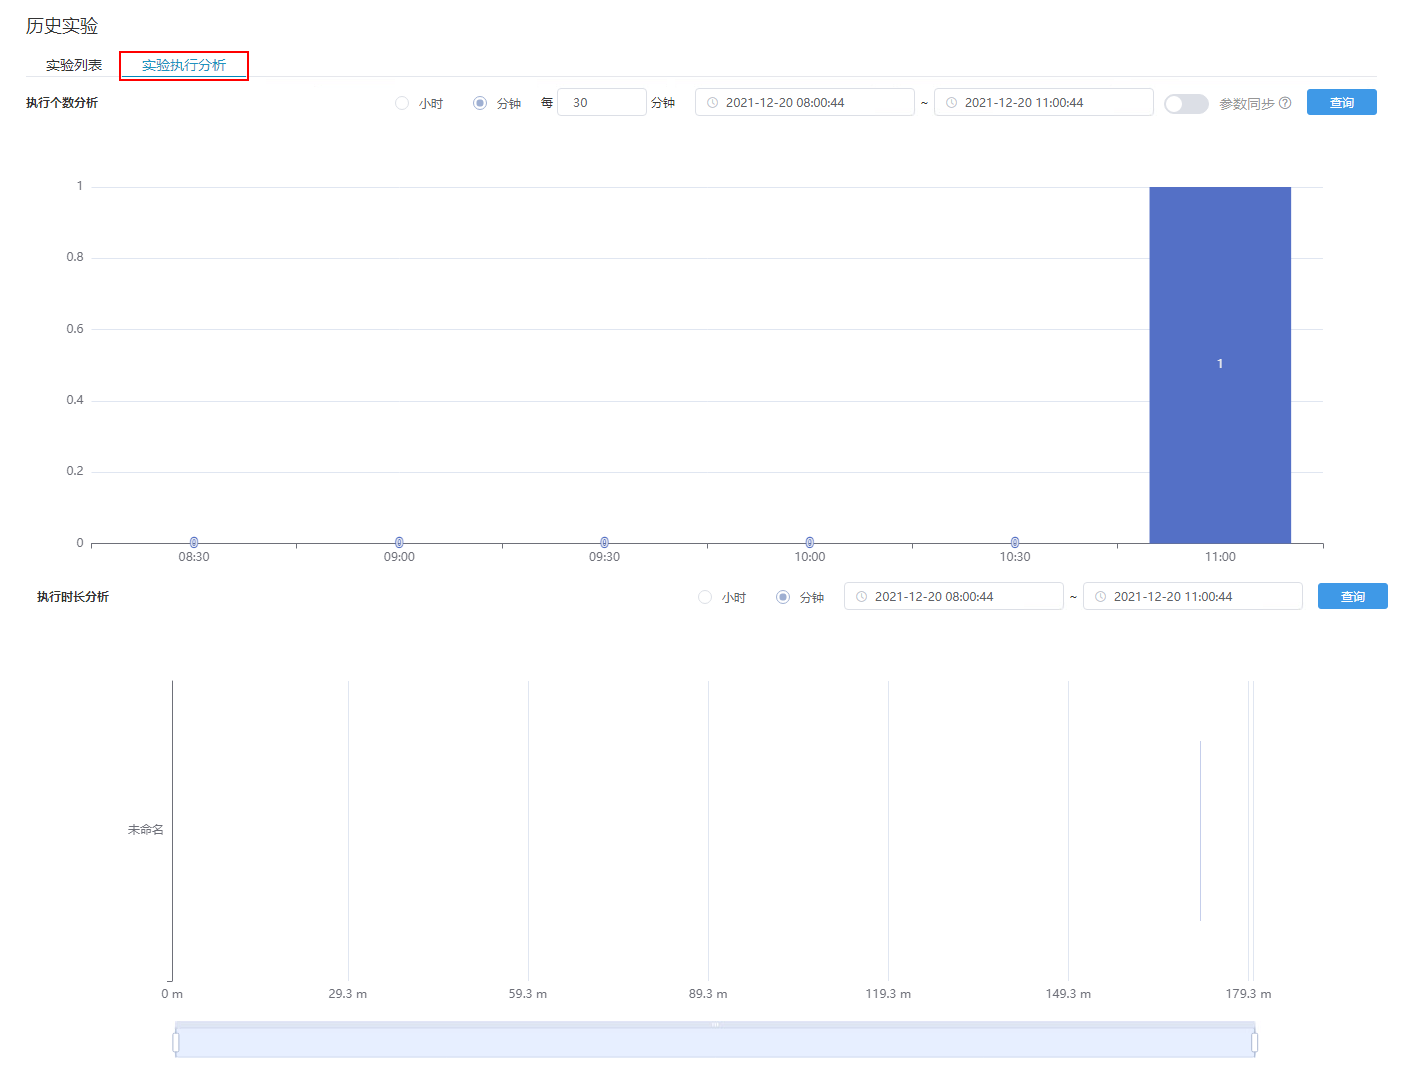Toggle the 参数同步 switch
The height and width of the screenshot is (1083, 1405).
[1186, 103]
